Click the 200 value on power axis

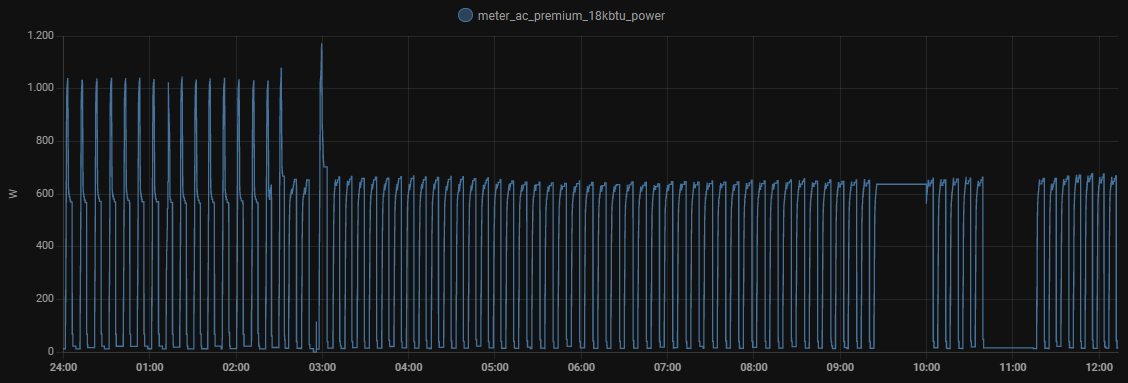46,299
